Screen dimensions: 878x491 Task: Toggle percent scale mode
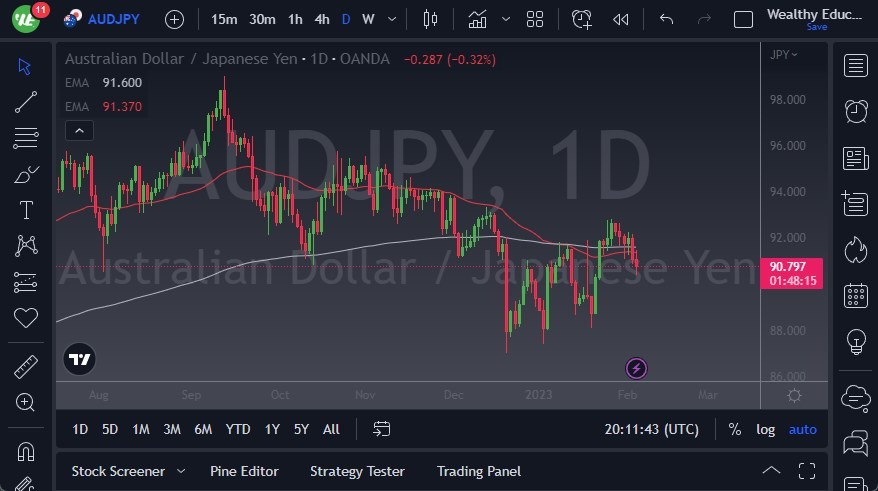pos(735,429)
